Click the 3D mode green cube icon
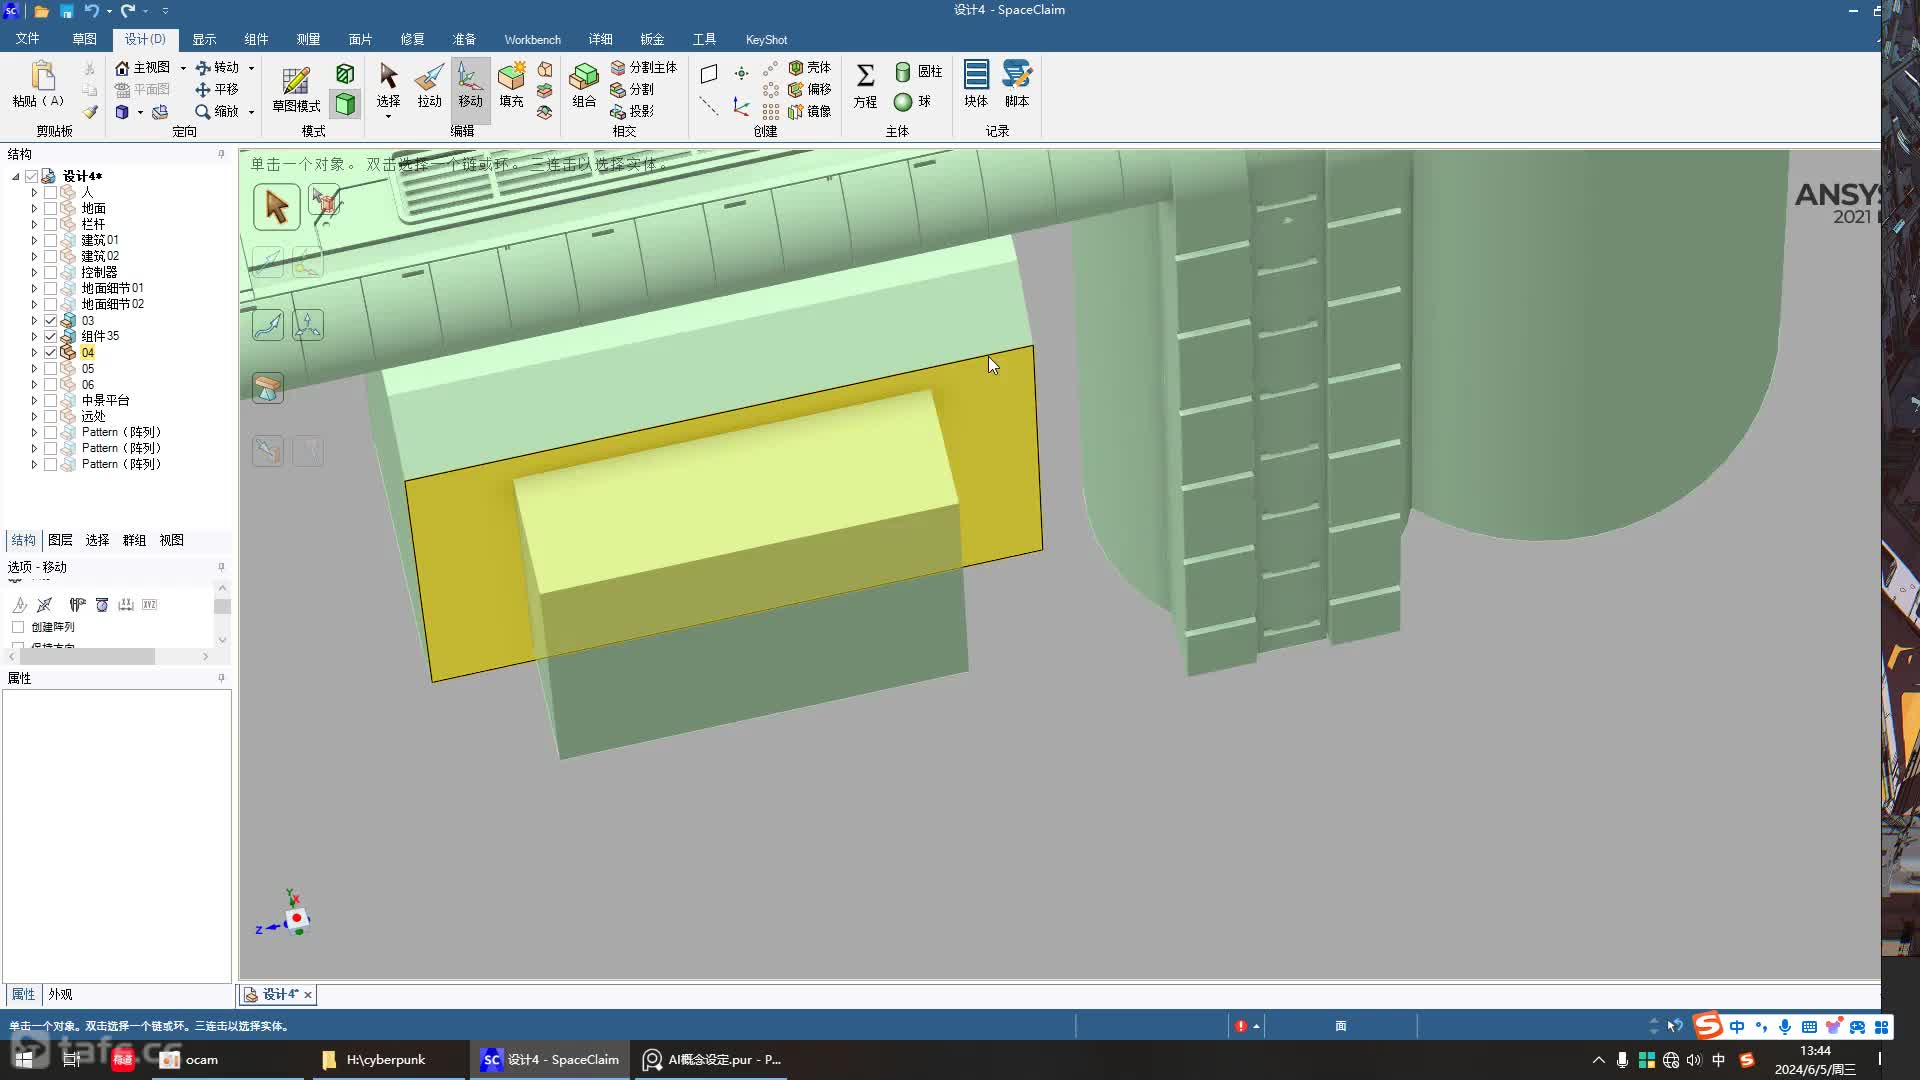This screenshot has width=1920, height=1080. [x=345, y=104]
